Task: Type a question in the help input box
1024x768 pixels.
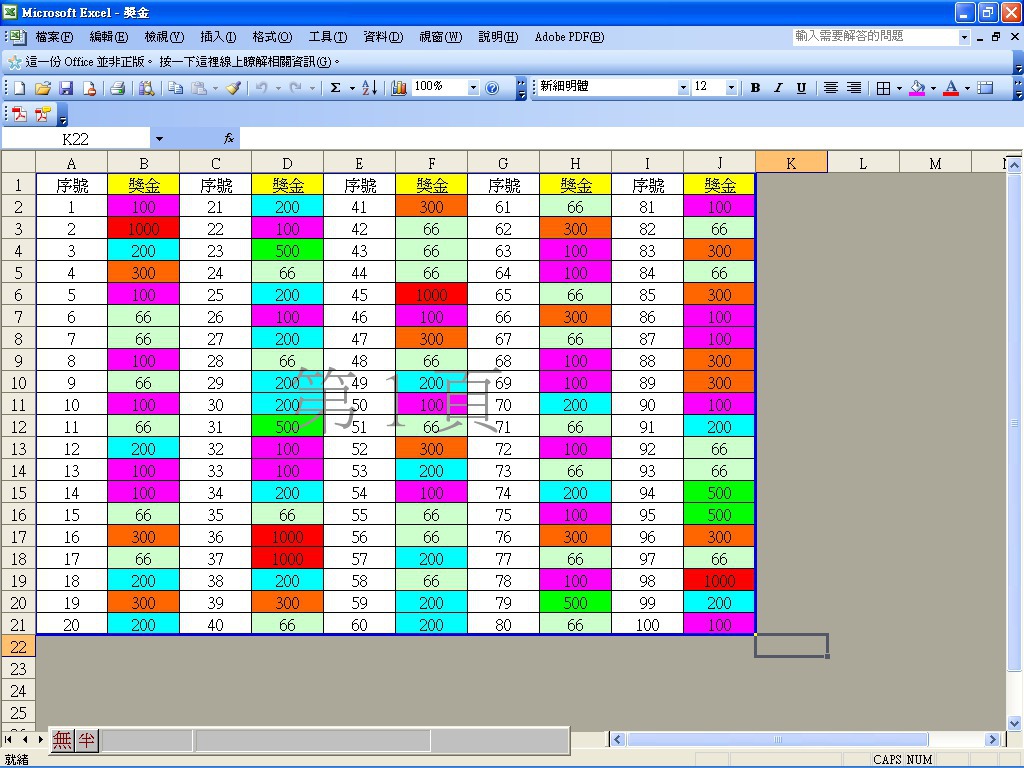Action: pyautogui.click(x=875, y=37)
